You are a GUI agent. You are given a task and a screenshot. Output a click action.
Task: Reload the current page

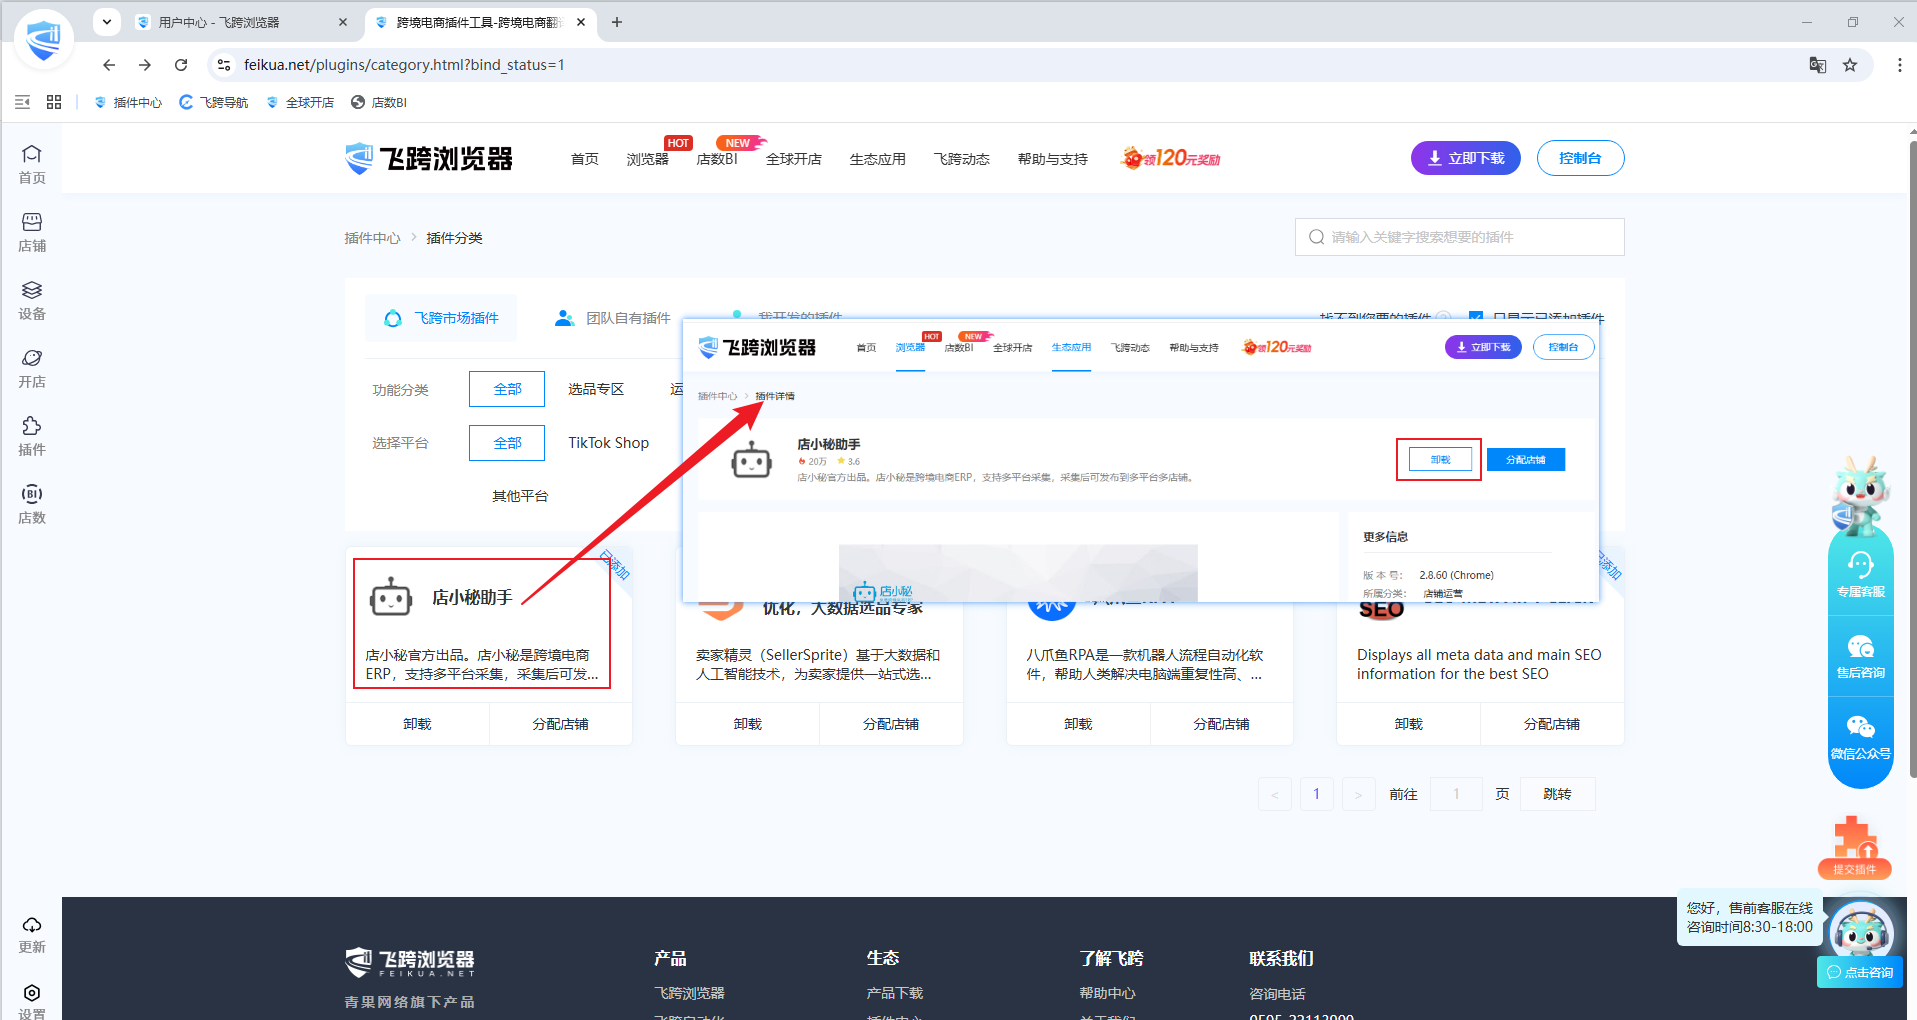181,65
